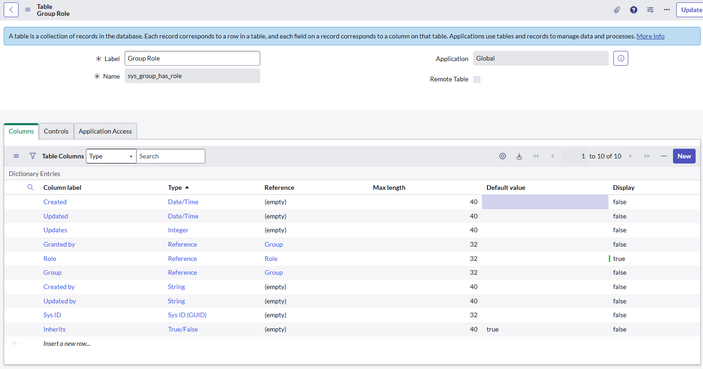This screenshot has height=369, width=703.
Task: Click the highlighted Default value cell for Created
Action: click(545, 202)
